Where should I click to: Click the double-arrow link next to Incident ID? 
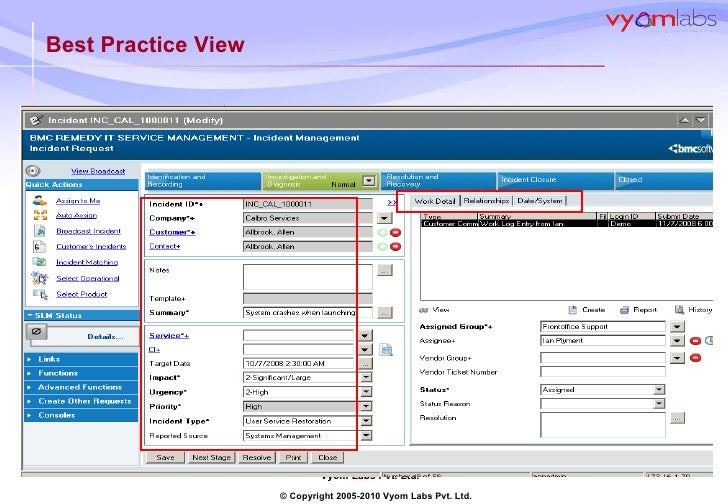pyautogui.click(x=391, y=203)
